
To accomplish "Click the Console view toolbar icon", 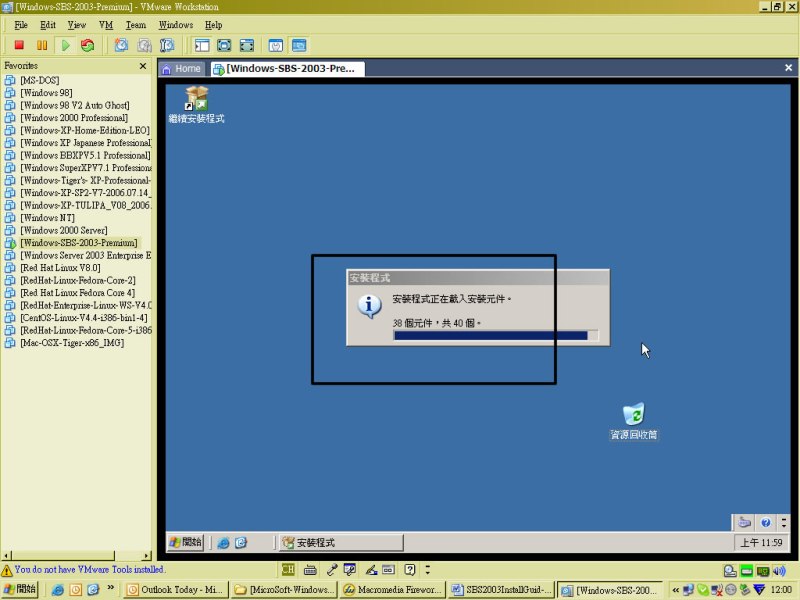I will tap(299, 45).
